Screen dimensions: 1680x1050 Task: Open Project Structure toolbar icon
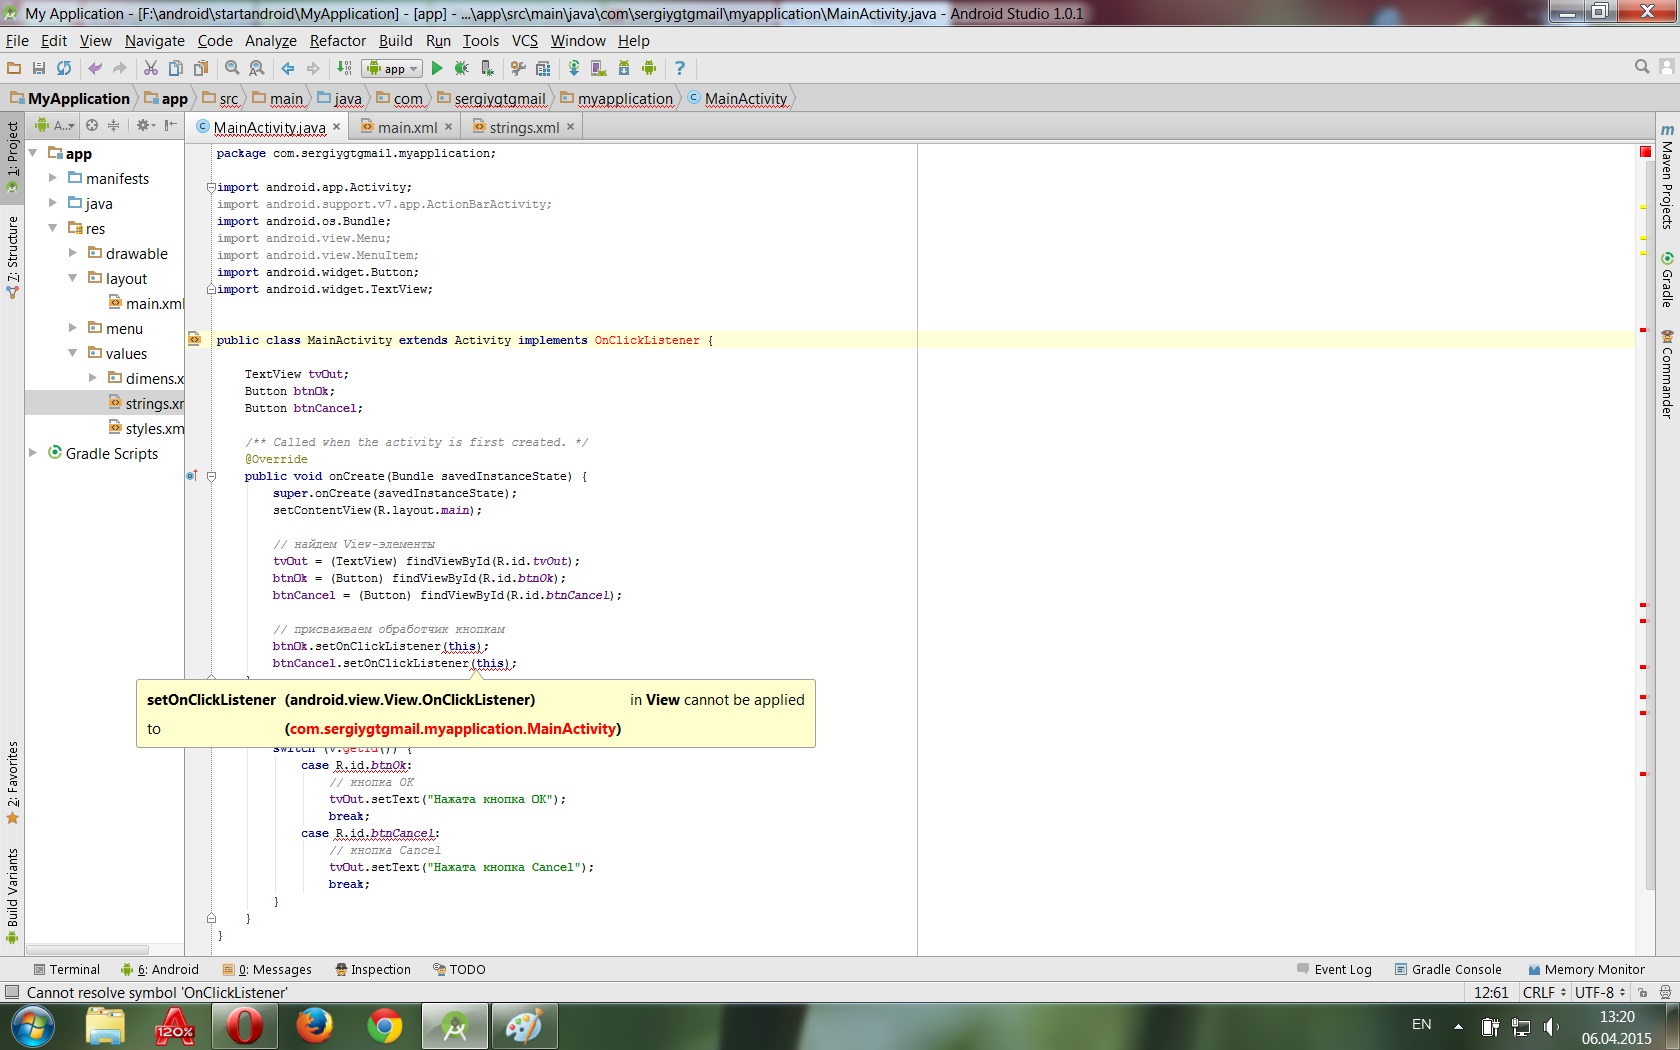click(543, 68)
